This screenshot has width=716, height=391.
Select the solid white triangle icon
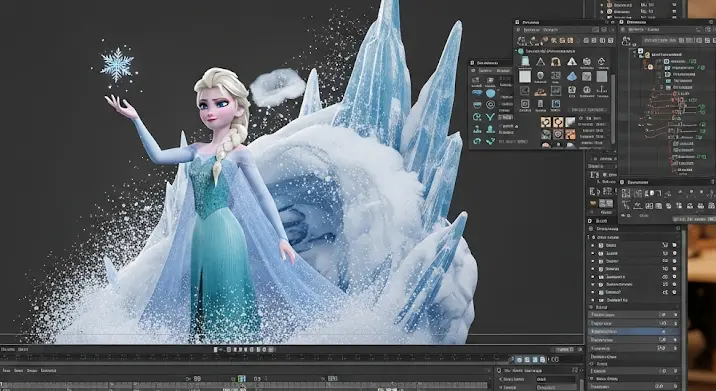(572, 61)
